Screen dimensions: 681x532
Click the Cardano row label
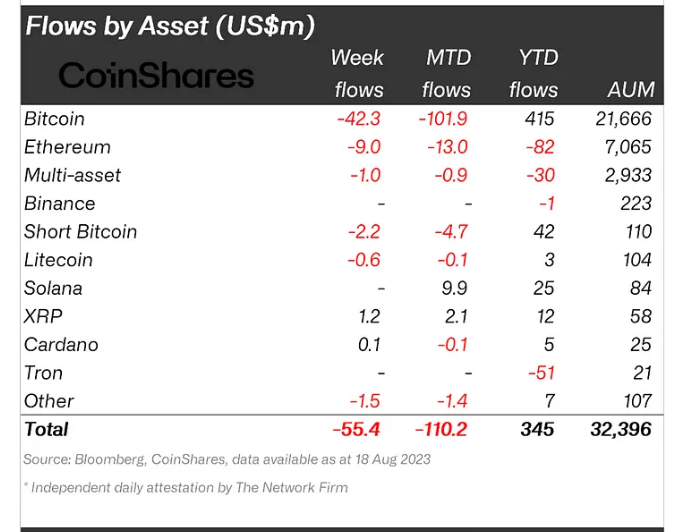coord(60,344)
